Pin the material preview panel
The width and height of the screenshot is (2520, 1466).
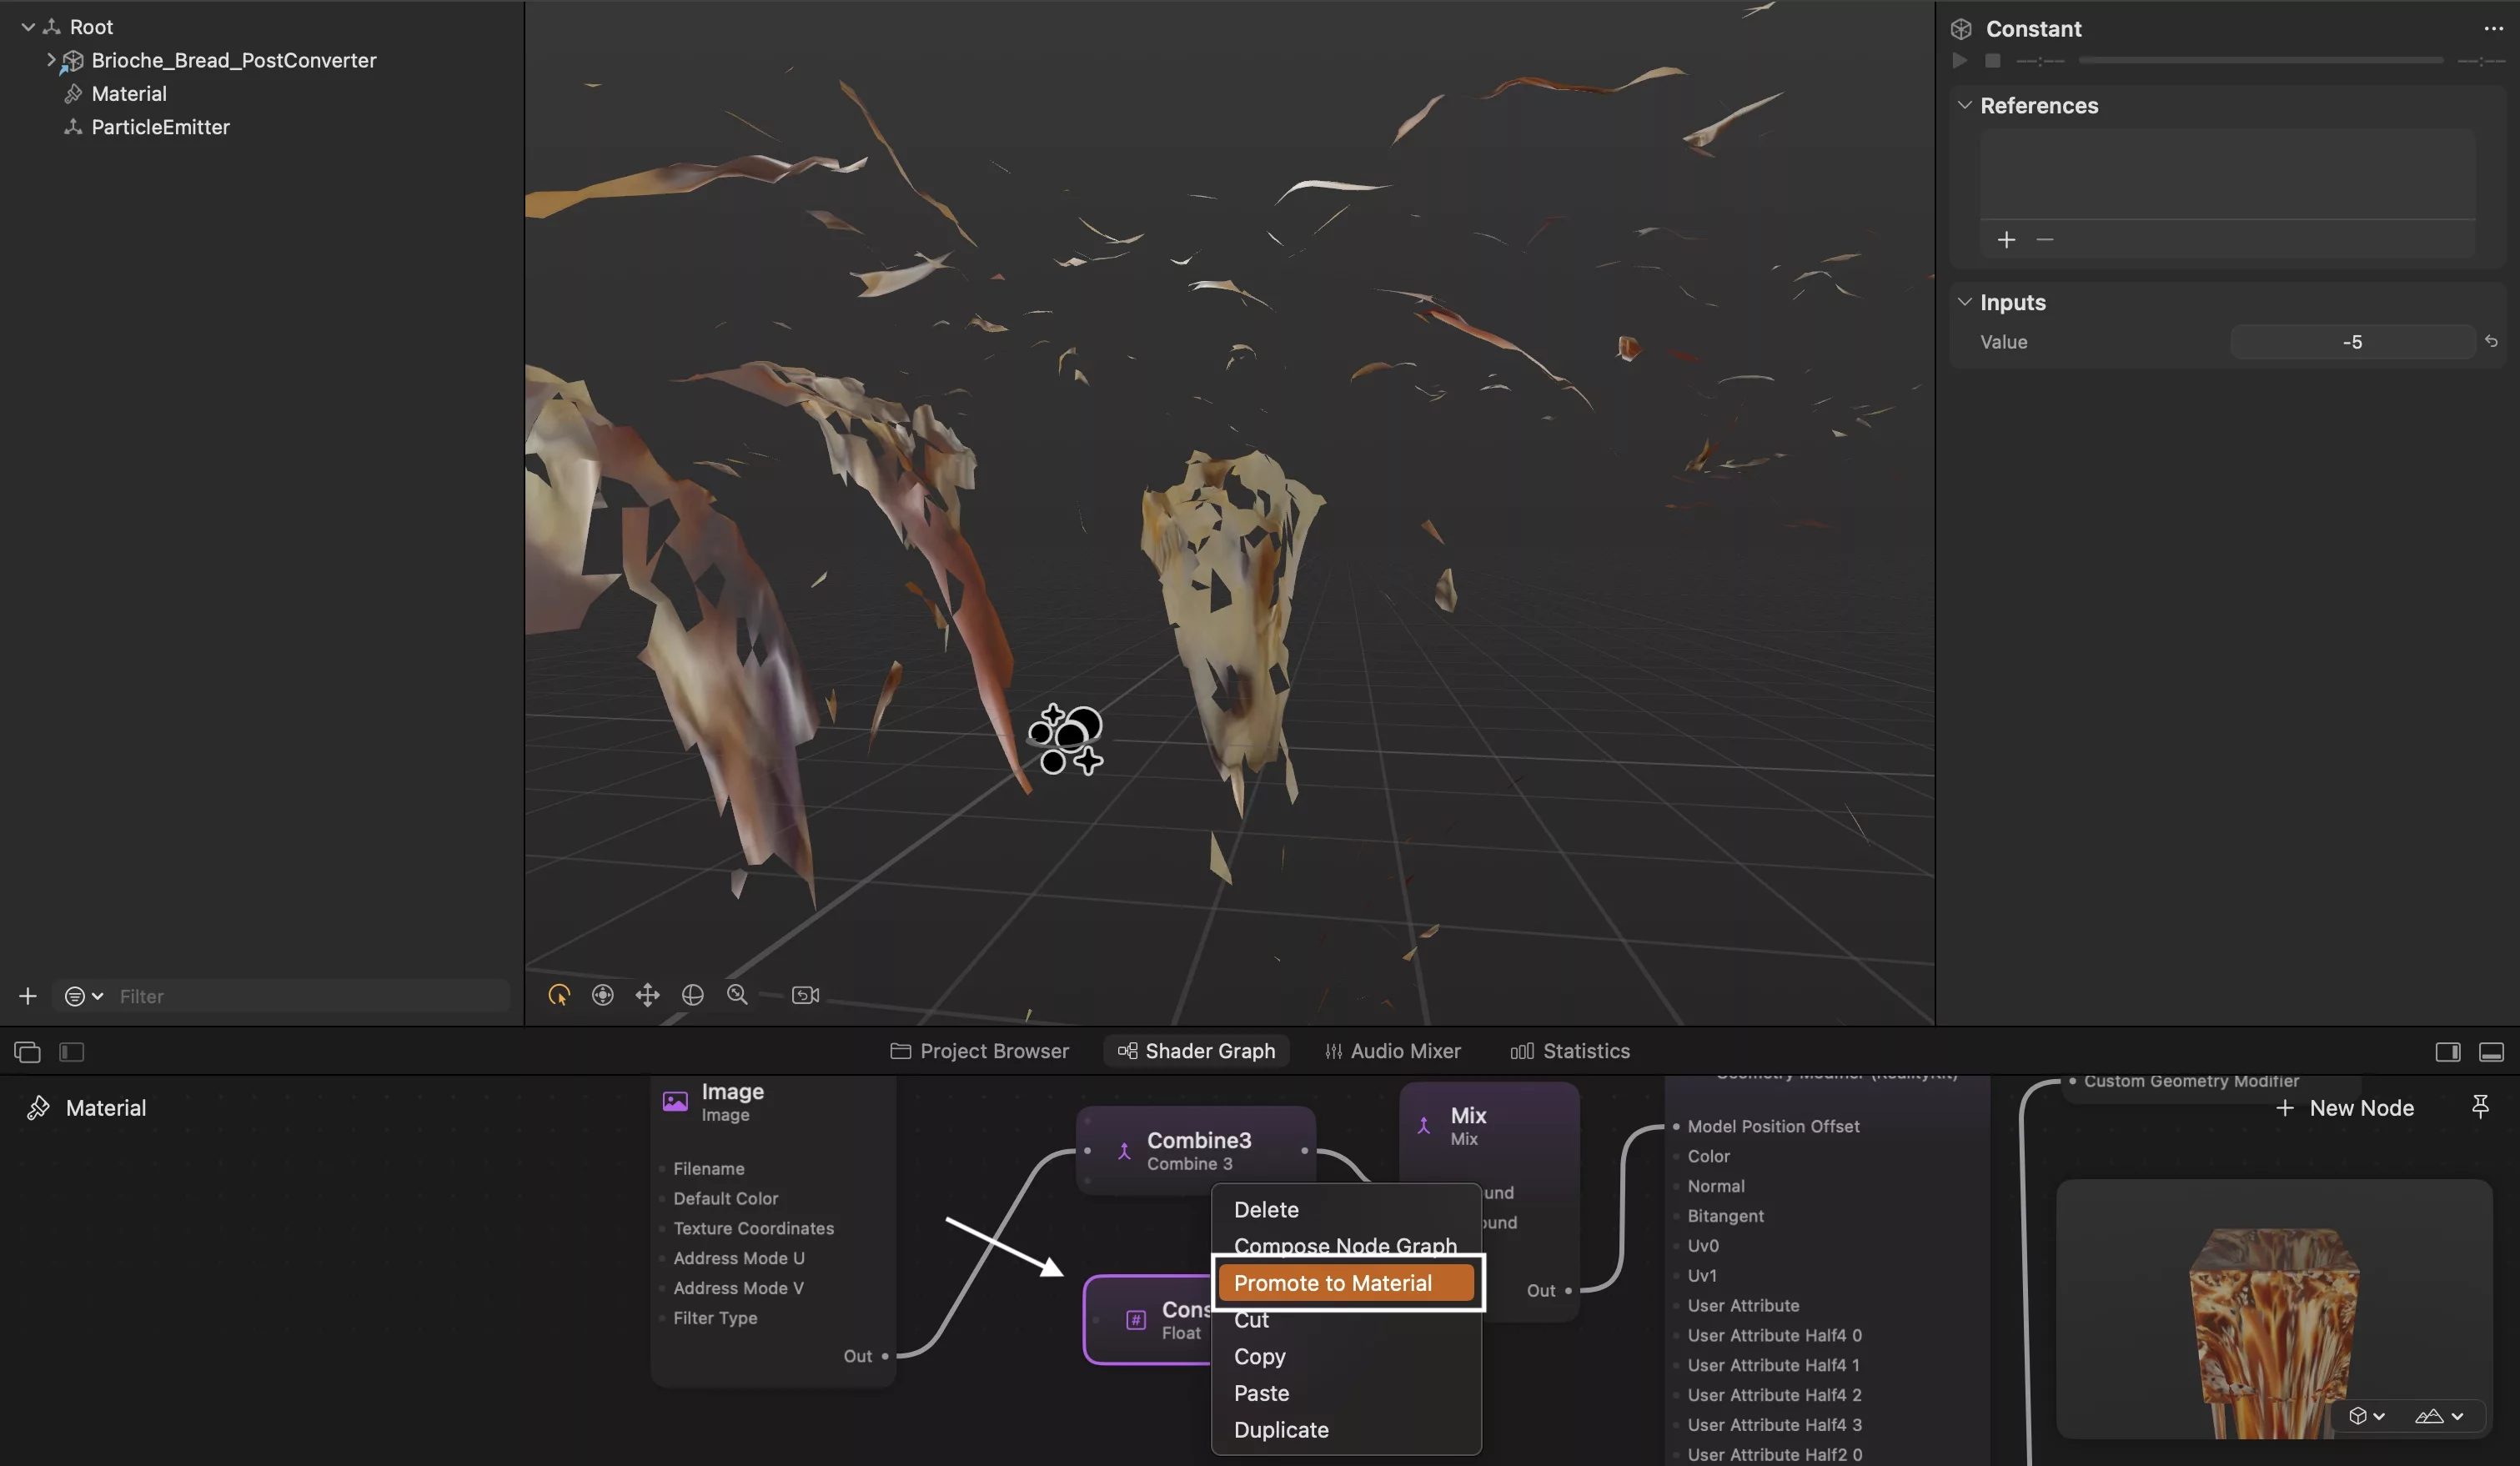coord(2480,1106)
